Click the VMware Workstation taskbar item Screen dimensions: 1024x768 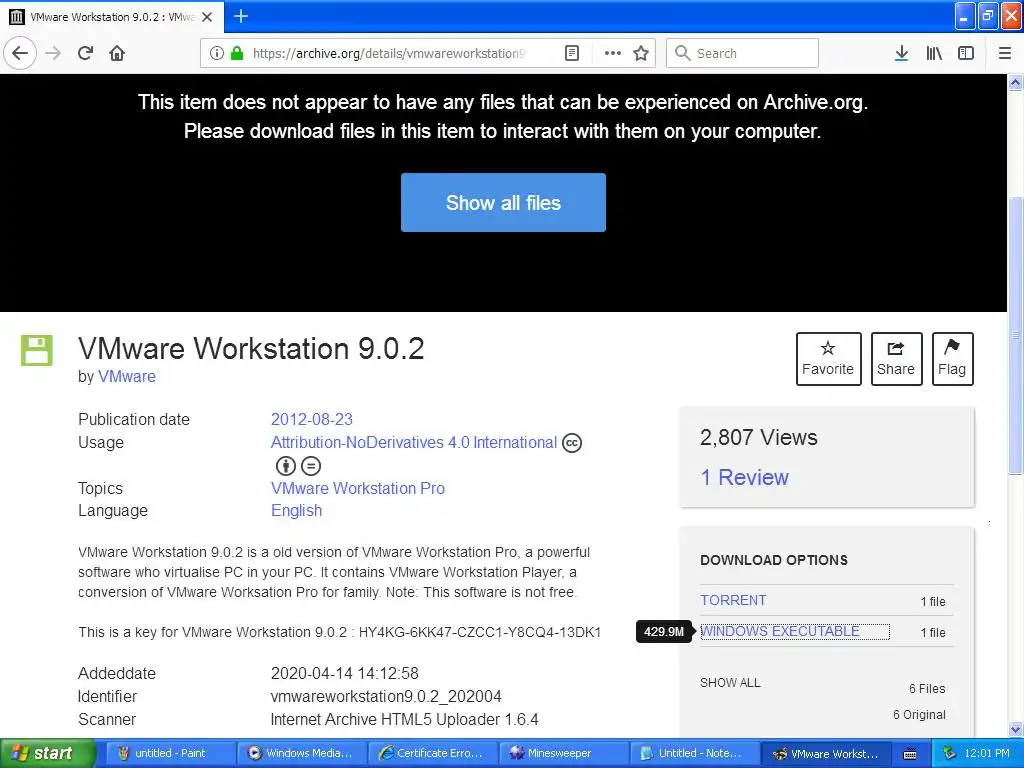(825, 753)
